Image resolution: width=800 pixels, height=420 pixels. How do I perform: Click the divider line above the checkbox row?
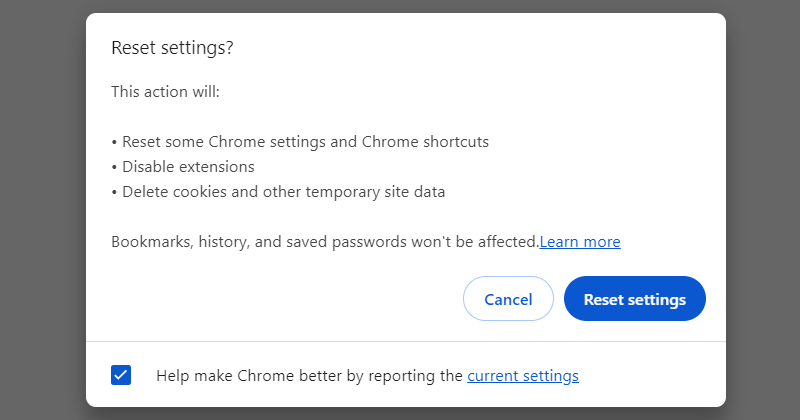(x=400, y=341)
